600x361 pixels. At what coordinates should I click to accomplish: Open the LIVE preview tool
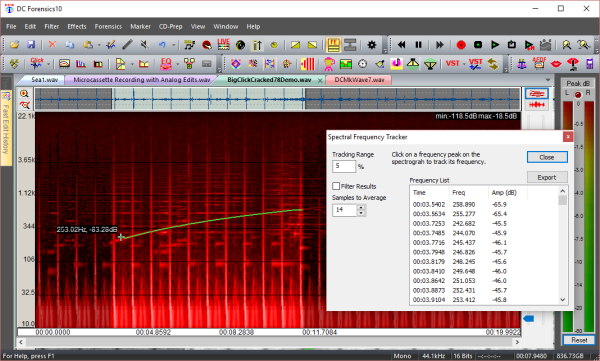[223, 44]
